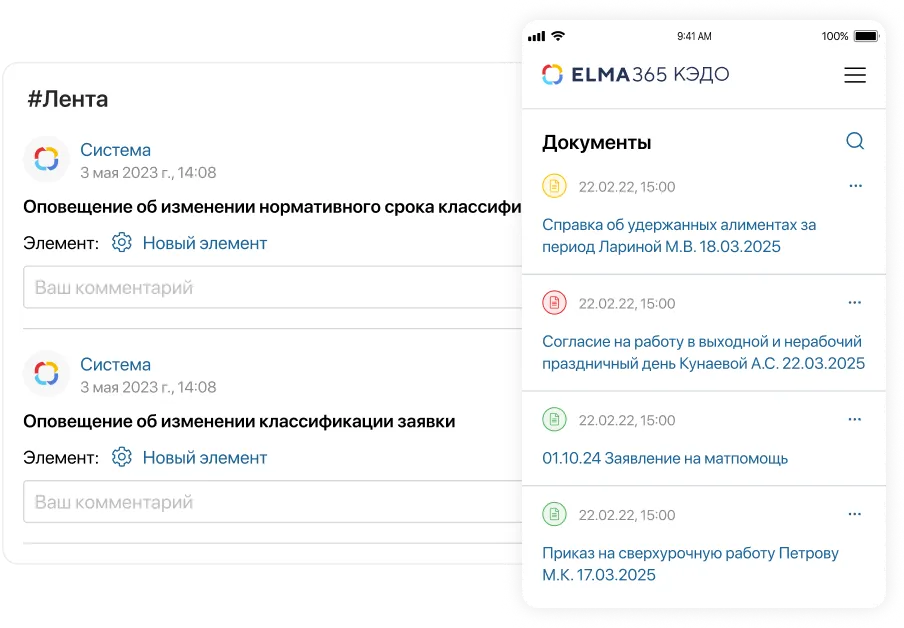Open the hamburger menu in ELMA365 header

[854, 75]
